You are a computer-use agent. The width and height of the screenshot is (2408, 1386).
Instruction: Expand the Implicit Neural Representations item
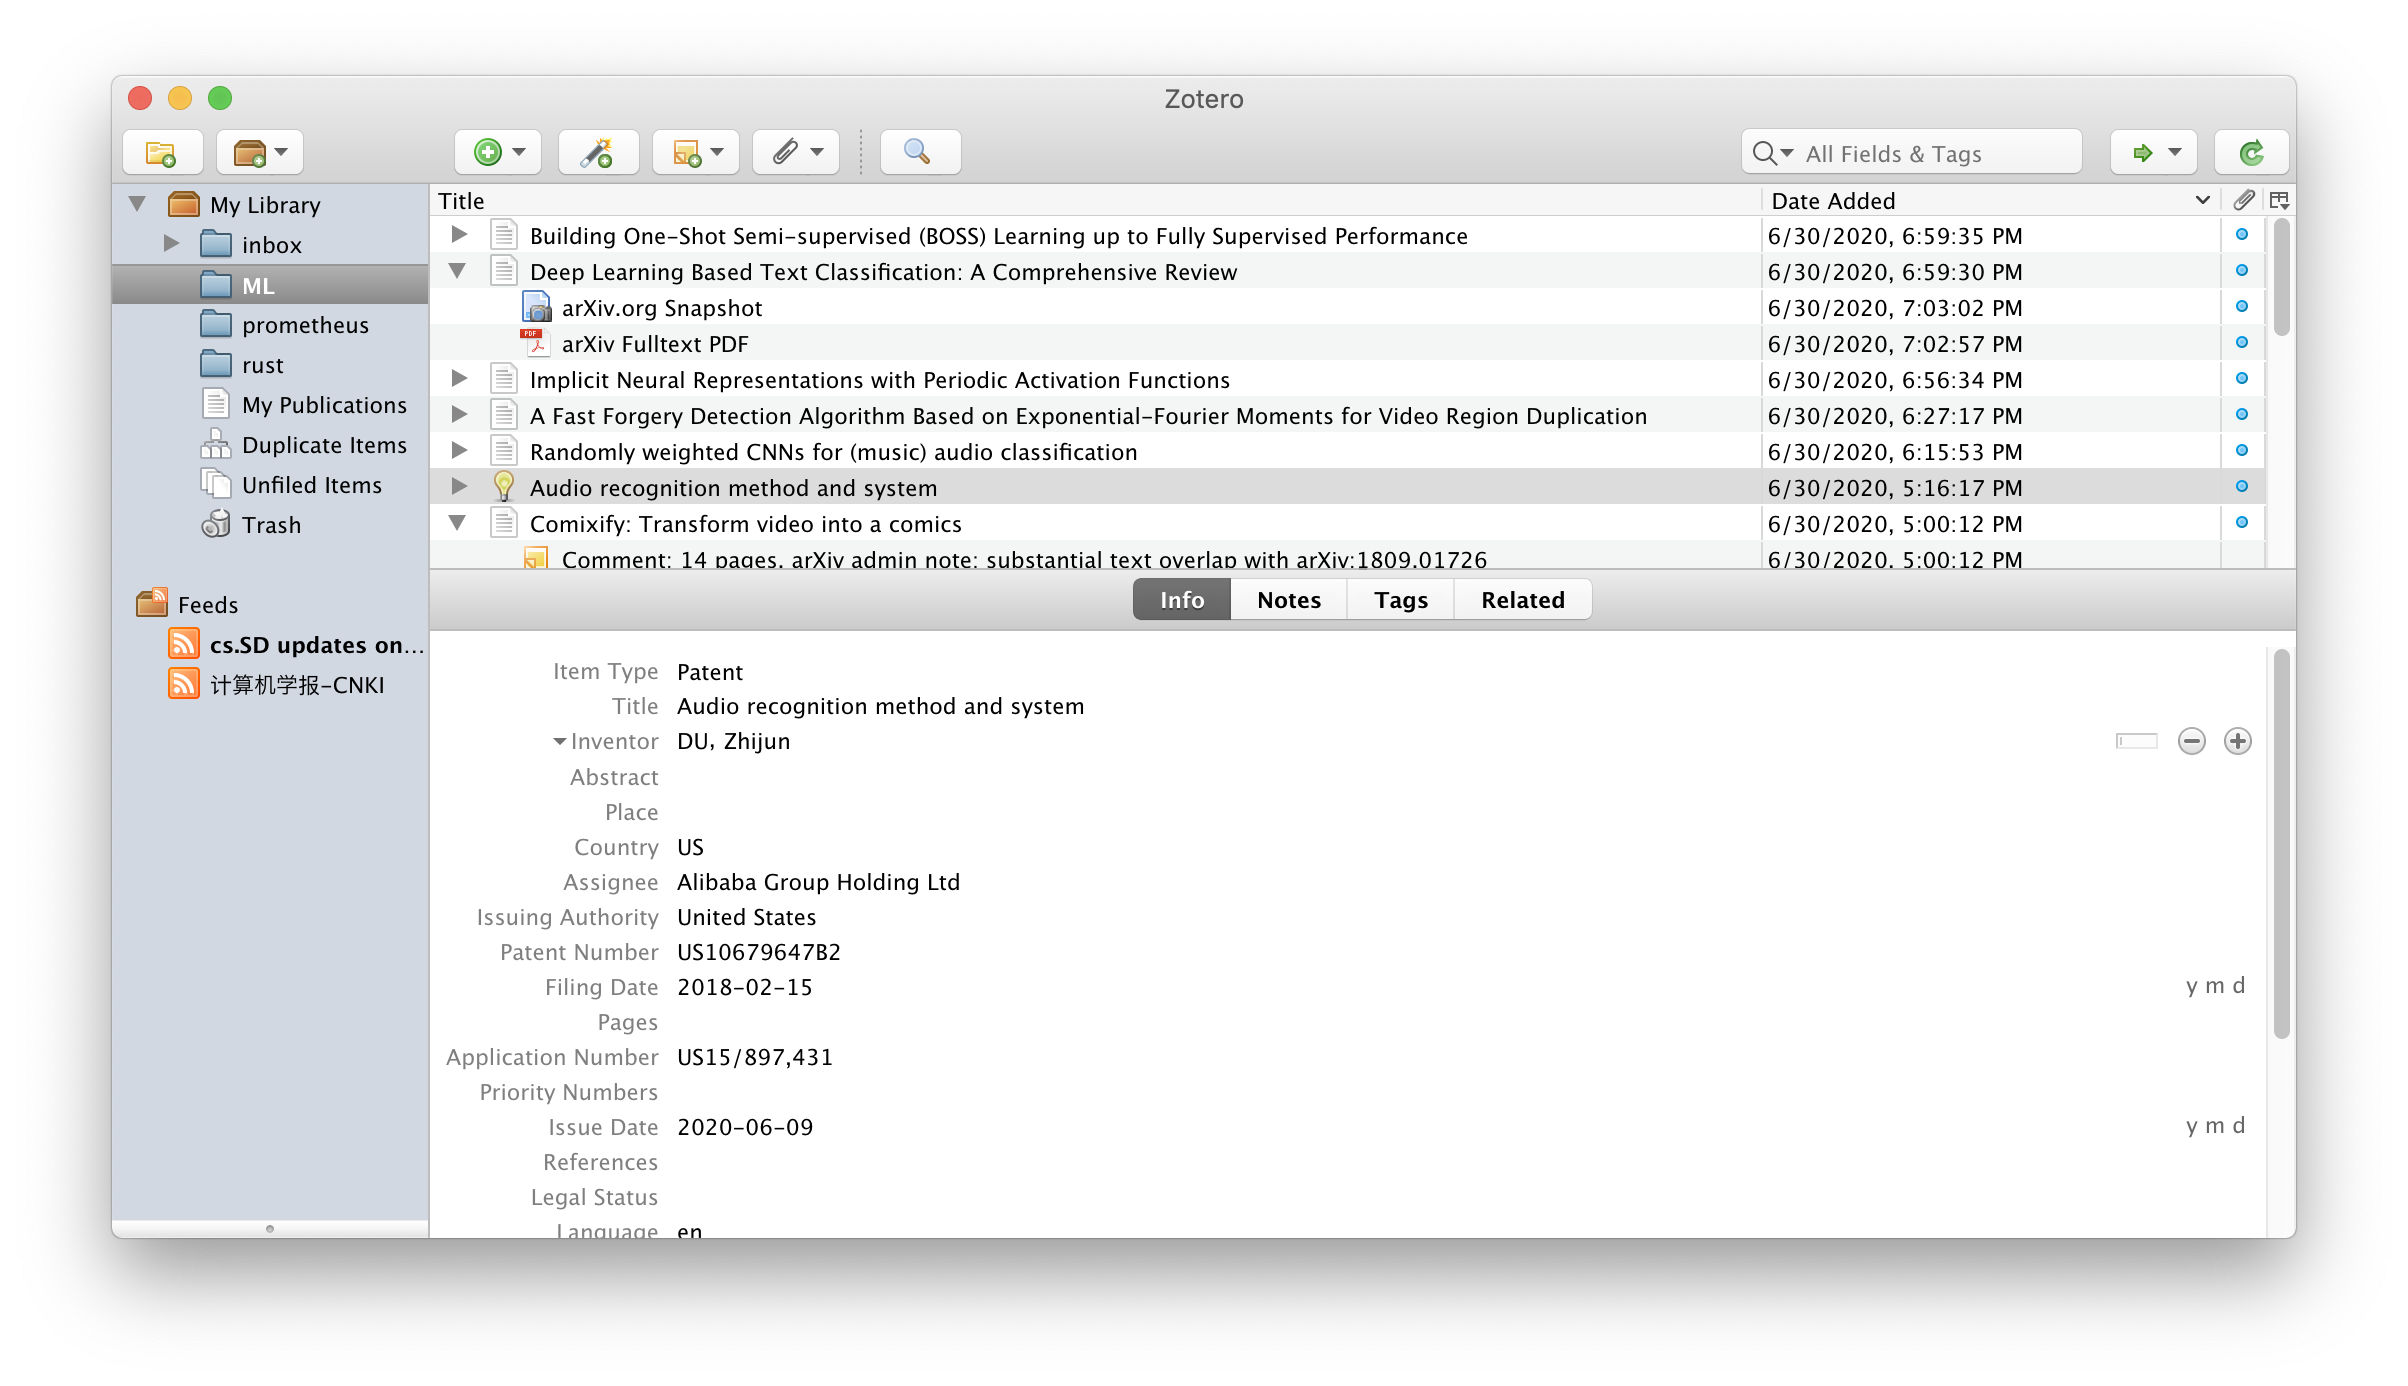459,379
